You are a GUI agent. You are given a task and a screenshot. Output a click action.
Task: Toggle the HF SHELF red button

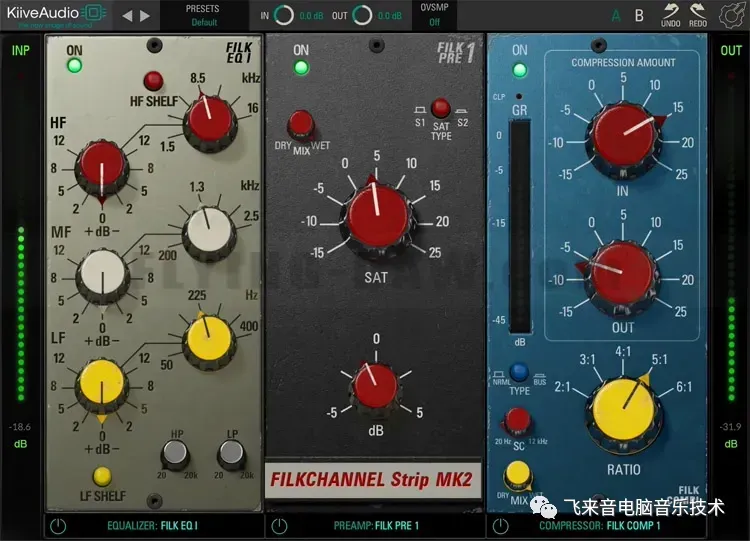coord(153,81)
